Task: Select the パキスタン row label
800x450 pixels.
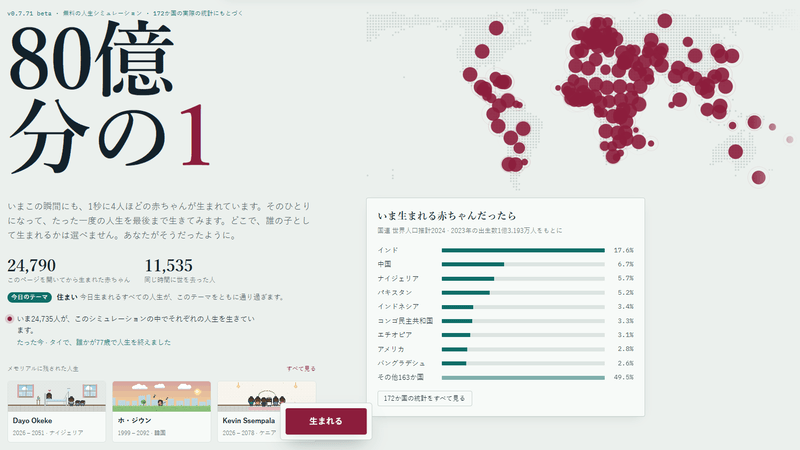Action: pos(394,292)
